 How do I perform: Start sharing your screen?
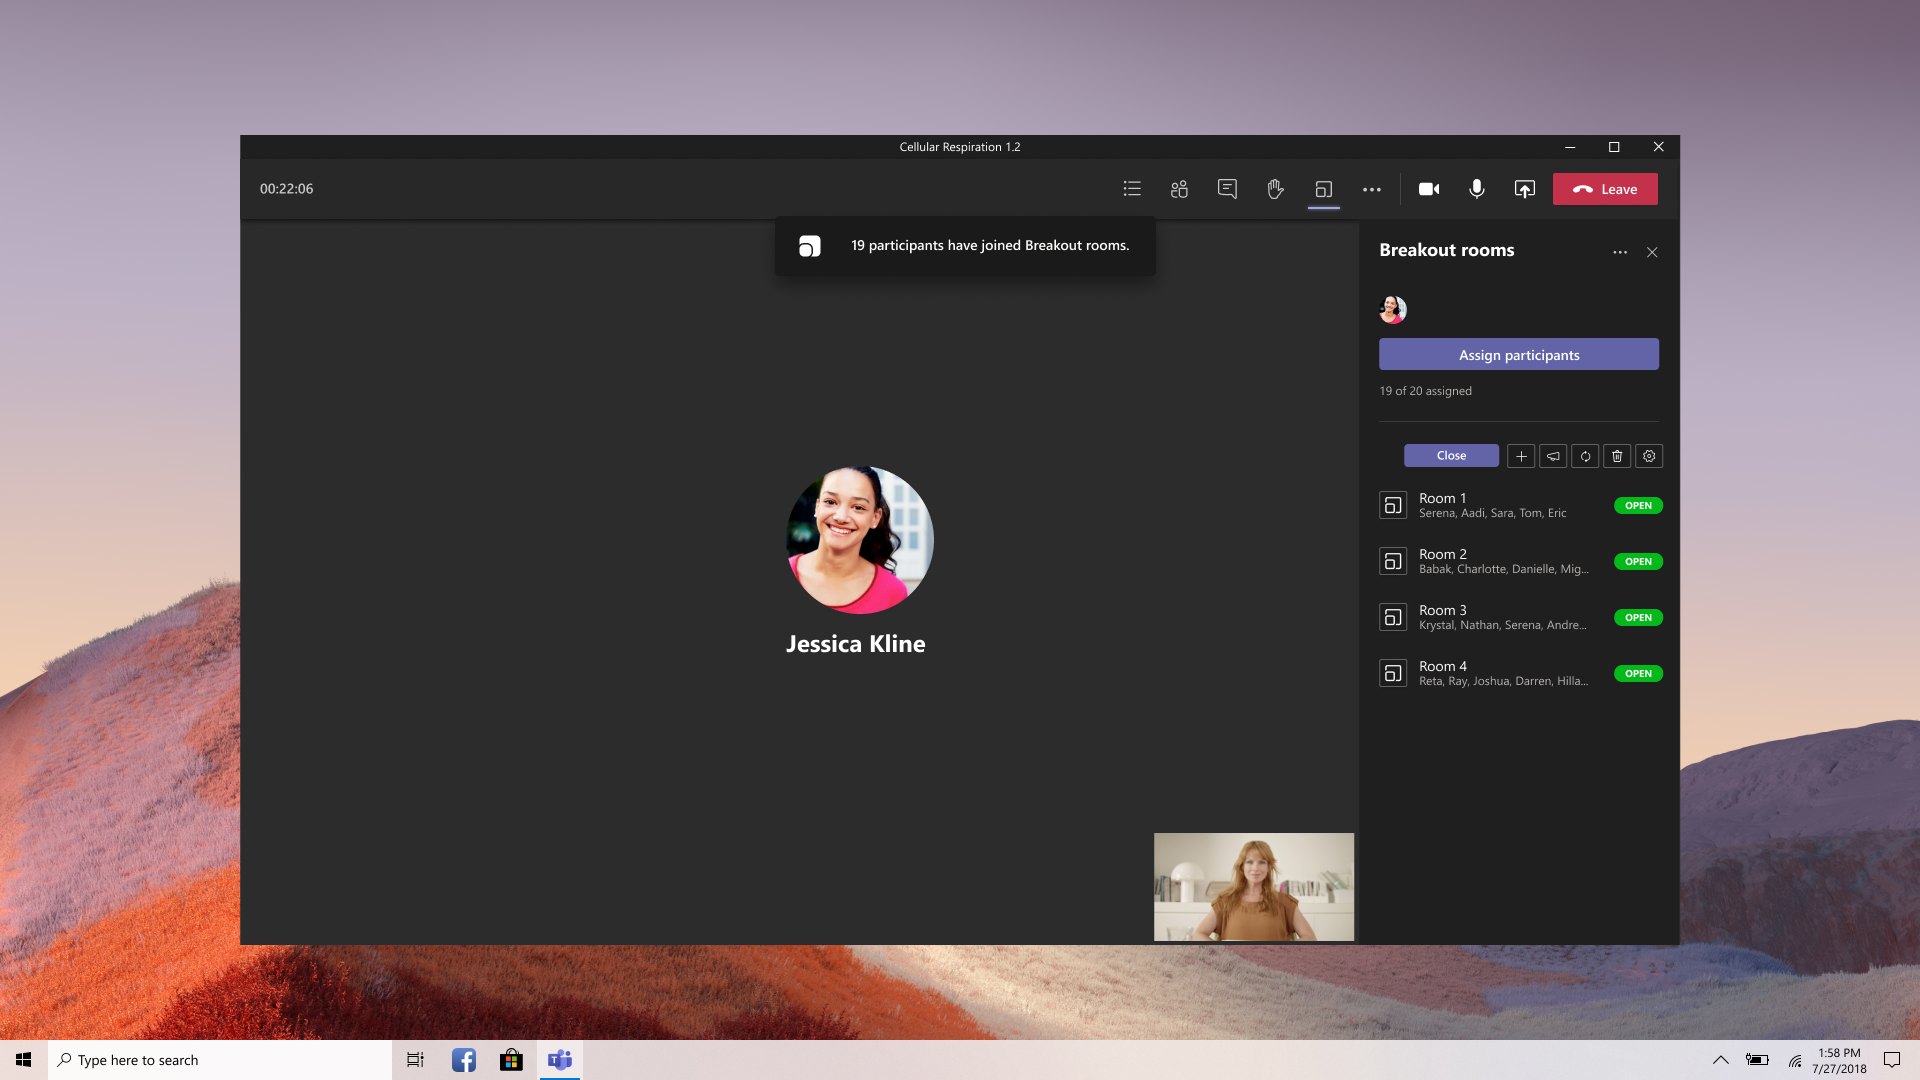coord(1525,189)
